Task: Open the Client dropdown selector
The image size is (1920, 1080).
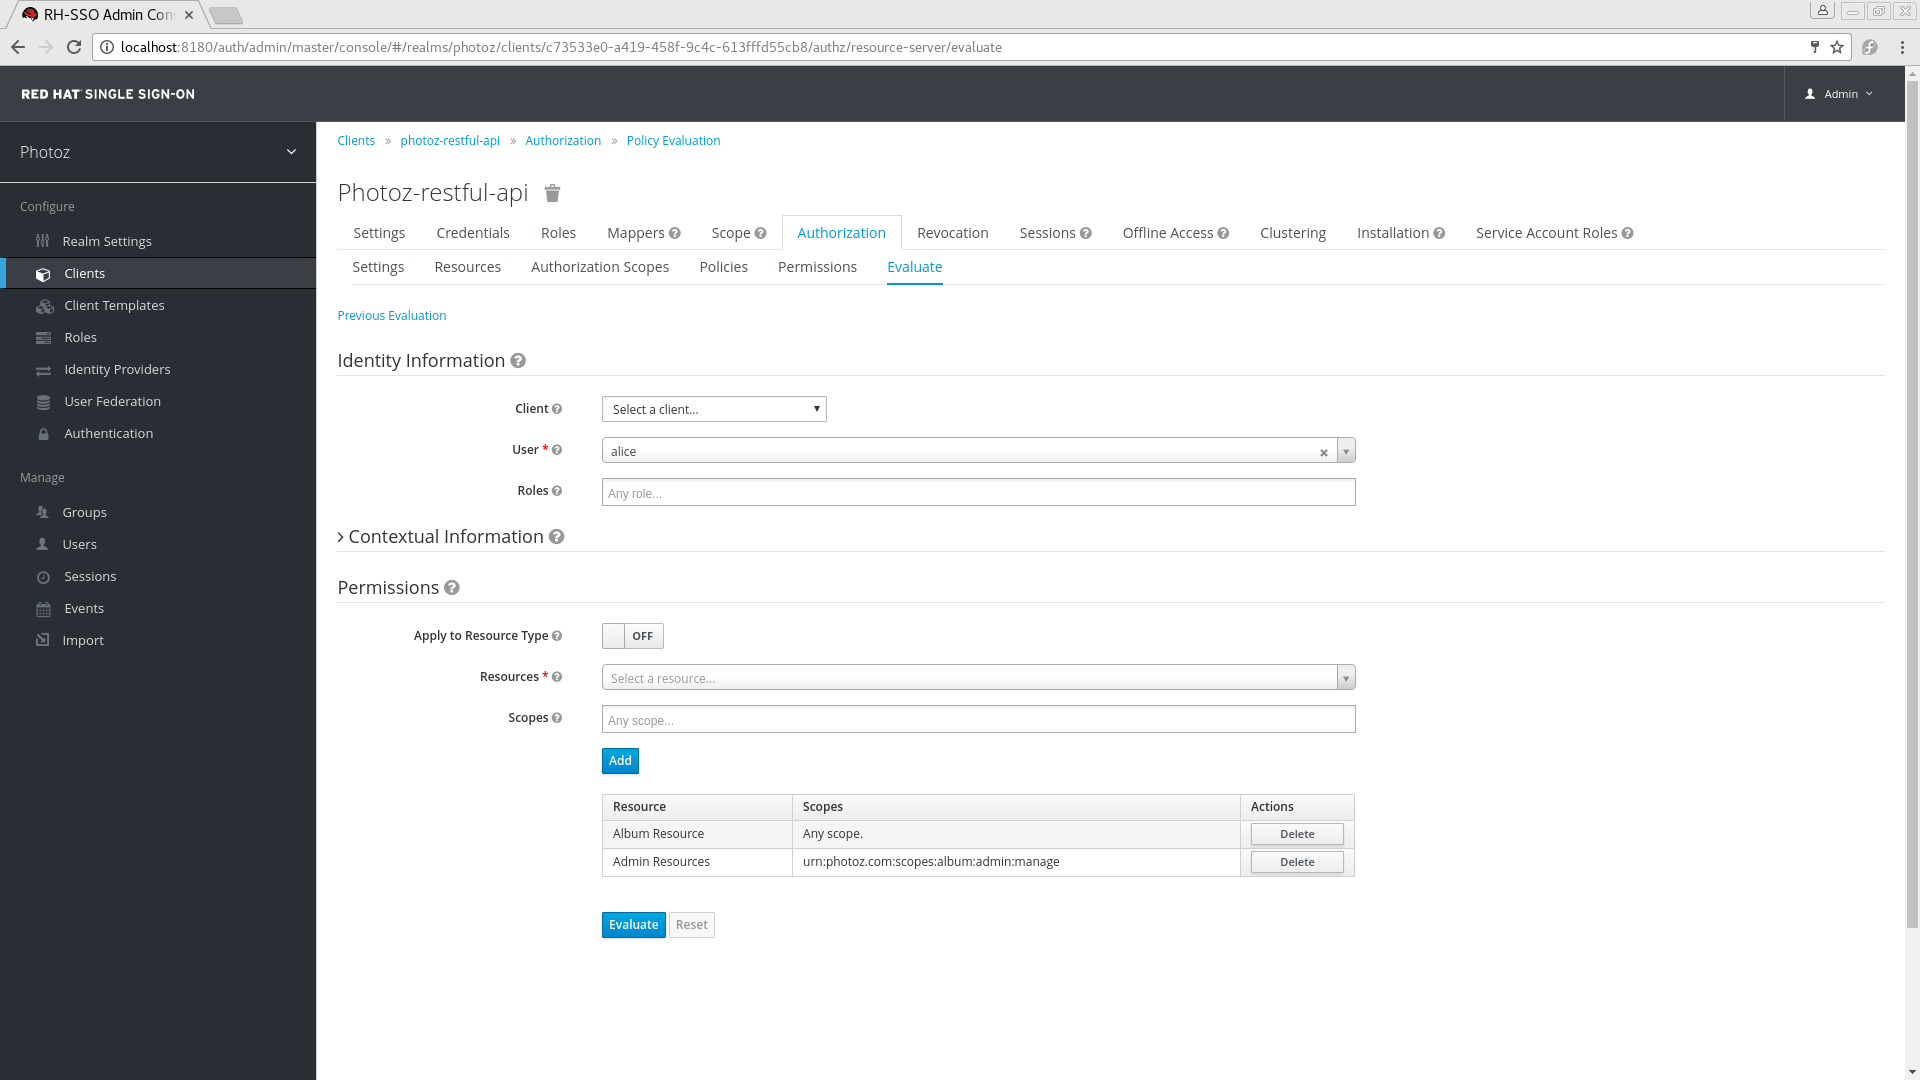Action: coord(712,407)
